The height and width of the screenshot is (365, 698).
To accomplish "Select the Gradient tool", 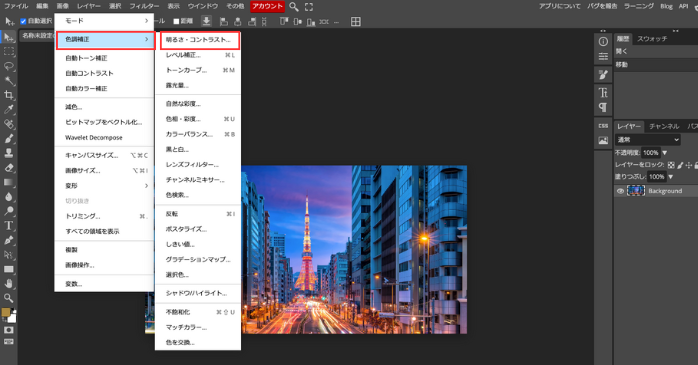I will pyautogui.click(x=8, y=182).
